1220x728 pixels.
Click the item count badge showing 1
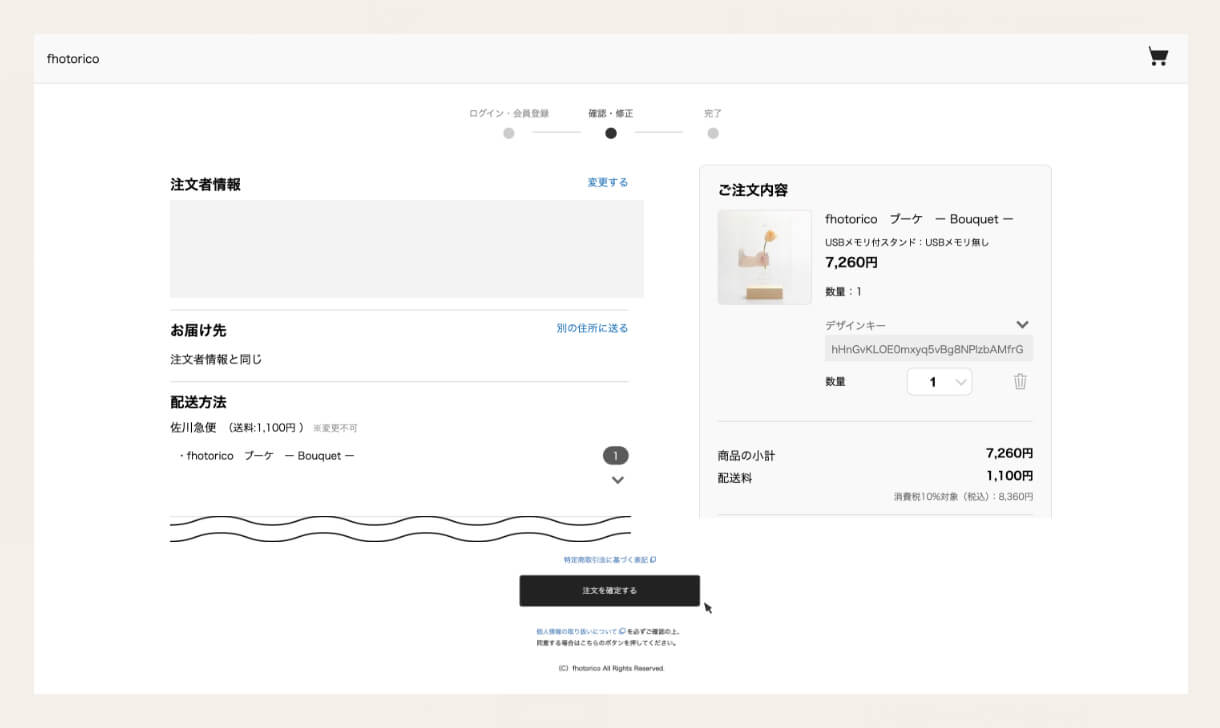coord(615,456)
